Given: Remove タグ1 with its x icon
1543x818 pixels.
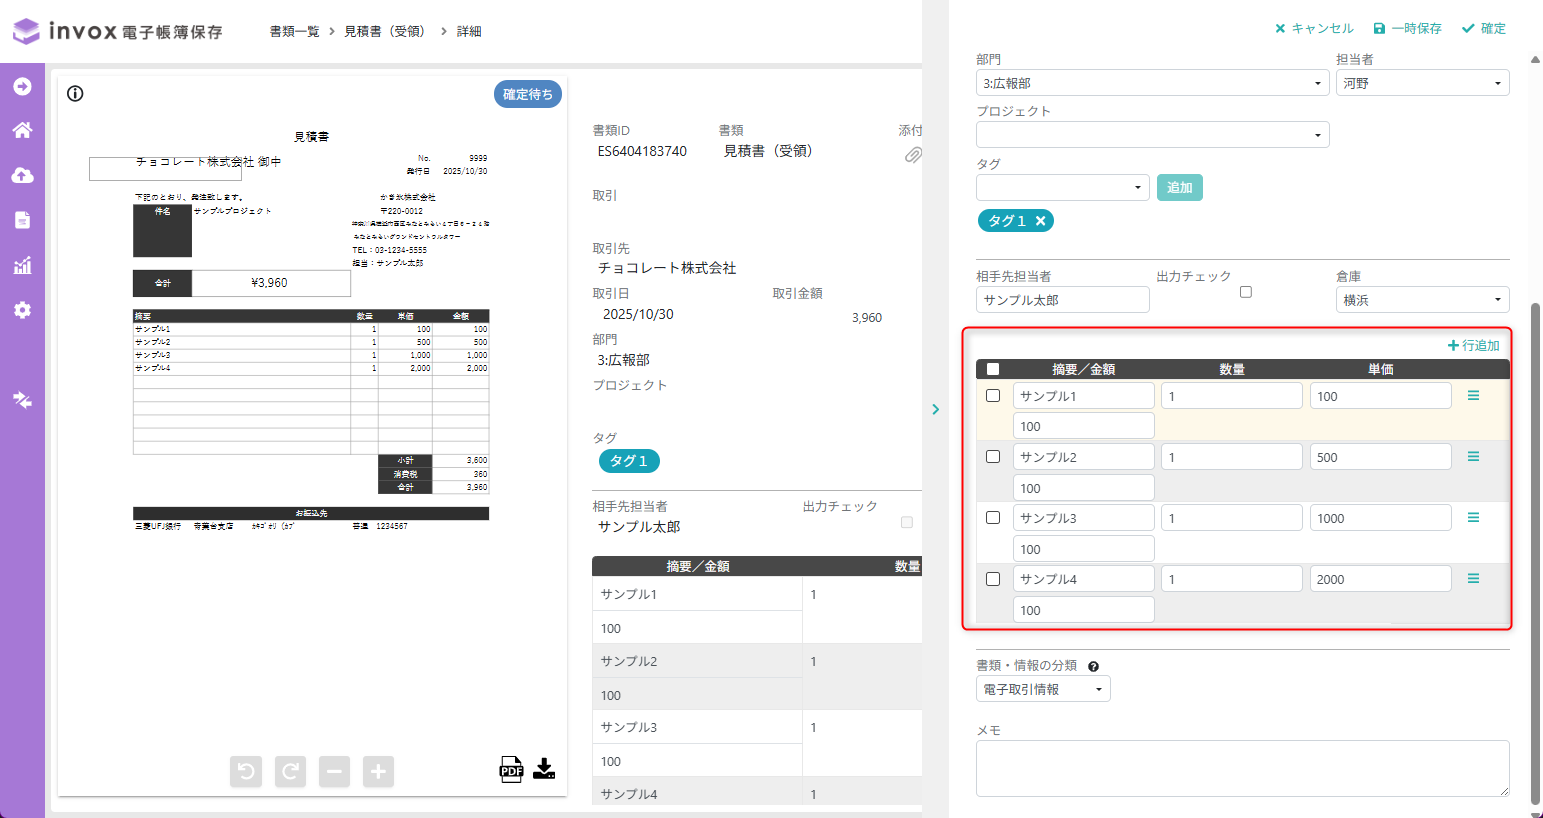Looking at the screenshot, I should coord(1040,221).
